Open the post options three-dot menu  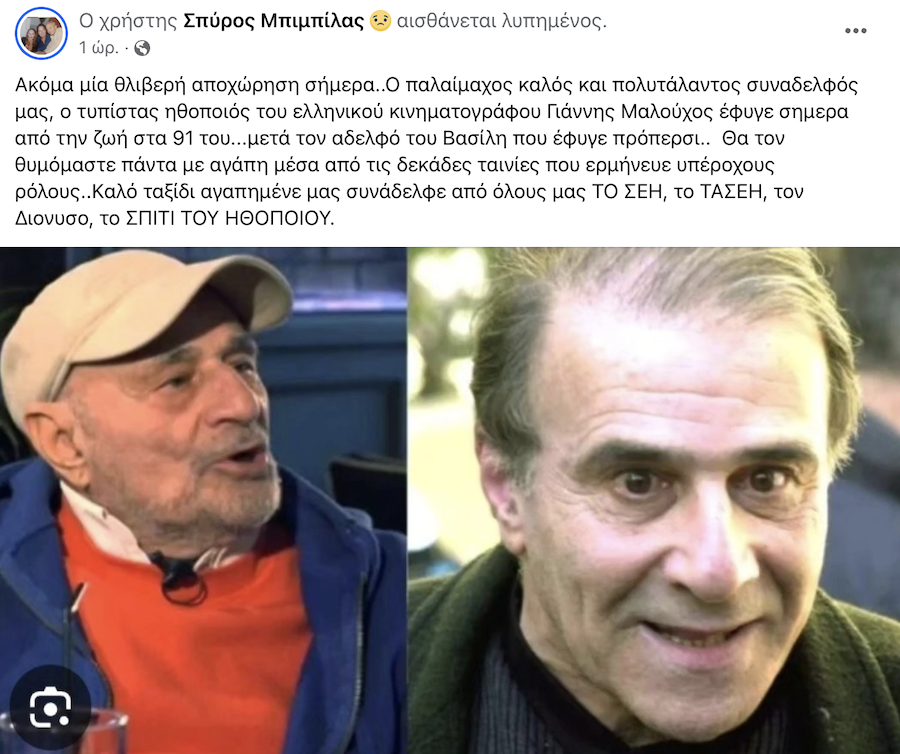click(855, 31)
